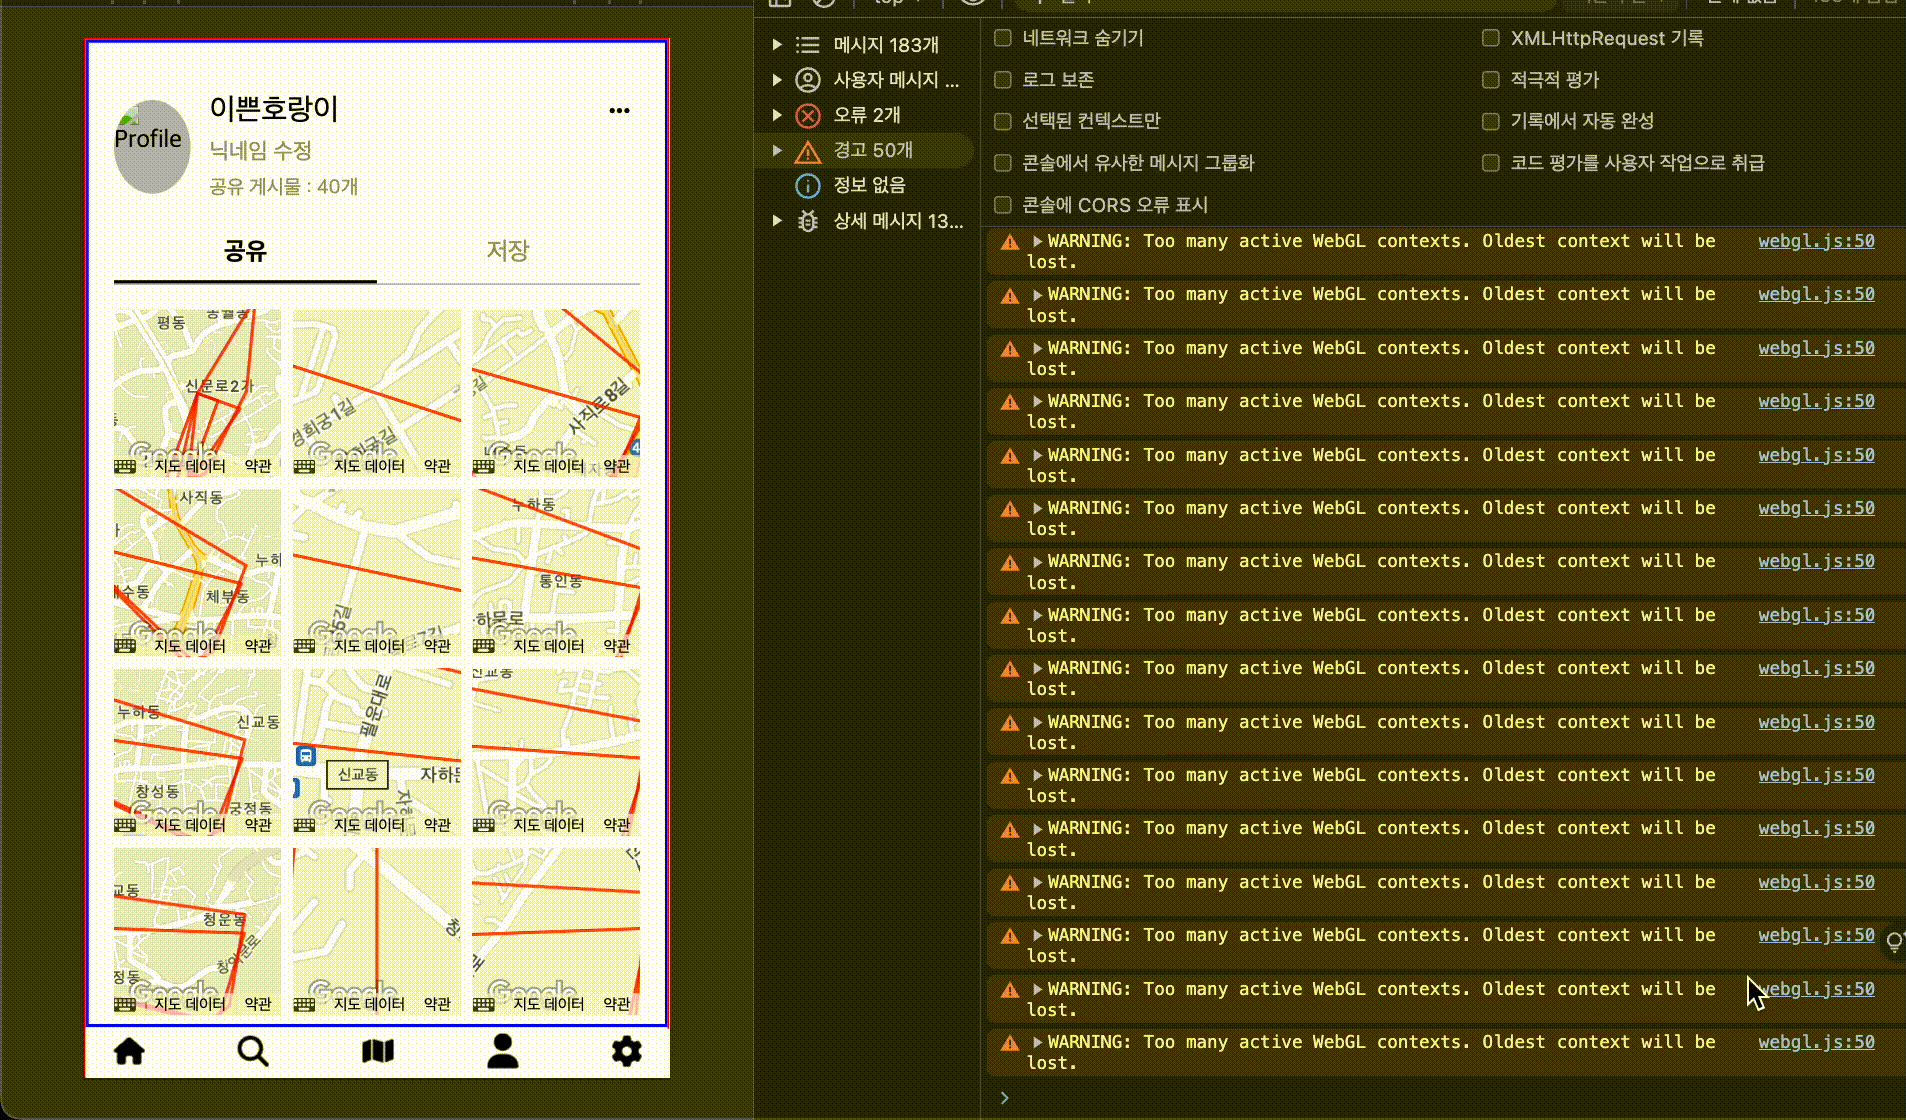
Task: Tap the home icon in bottom navigation
Action: coord(129,1051)
